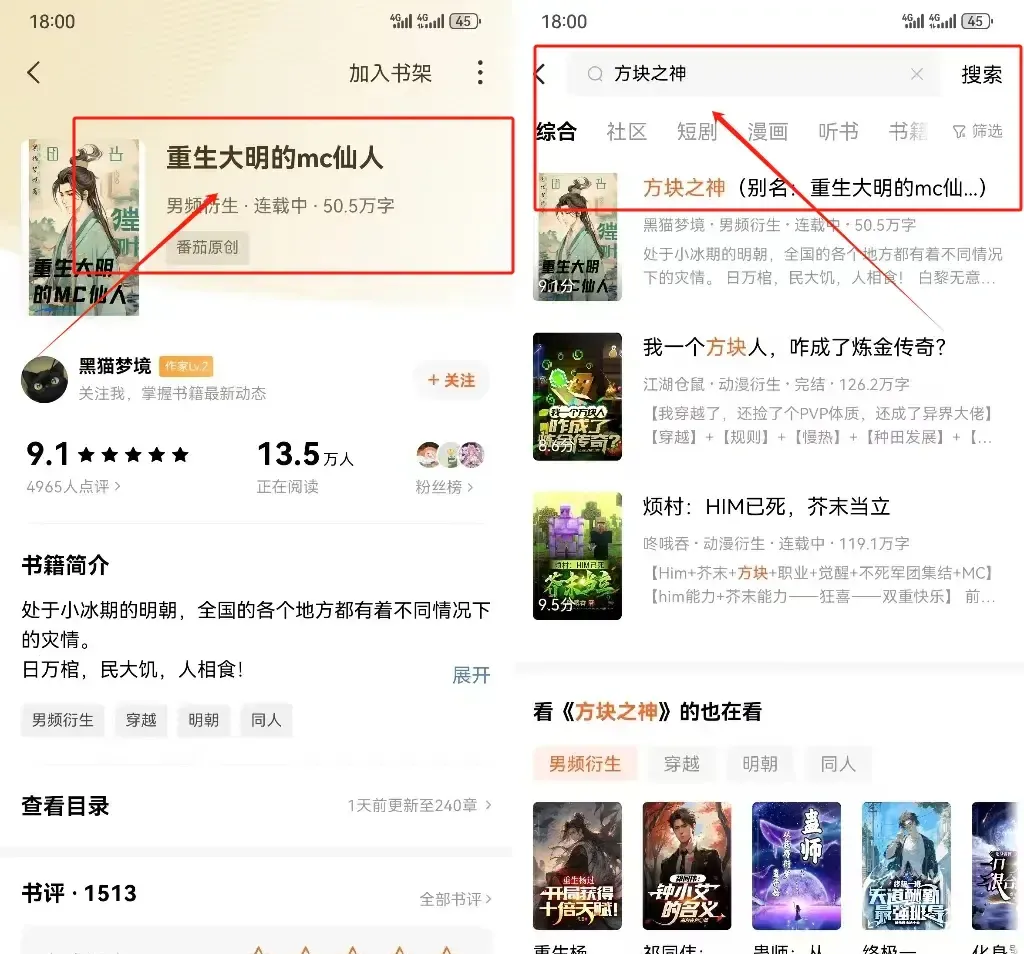Open the three-dot more options menu
This screenshot has width=1024, height=954.
(x=480, y=72)
